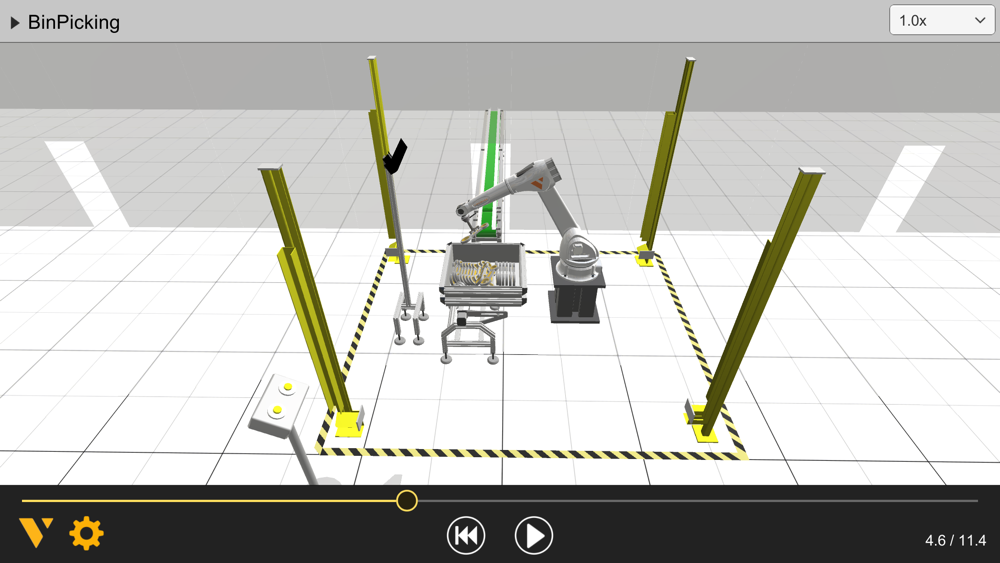Click the unplayed part of the timeline track
Screen dimensions: 1000x563
(698, 501)
